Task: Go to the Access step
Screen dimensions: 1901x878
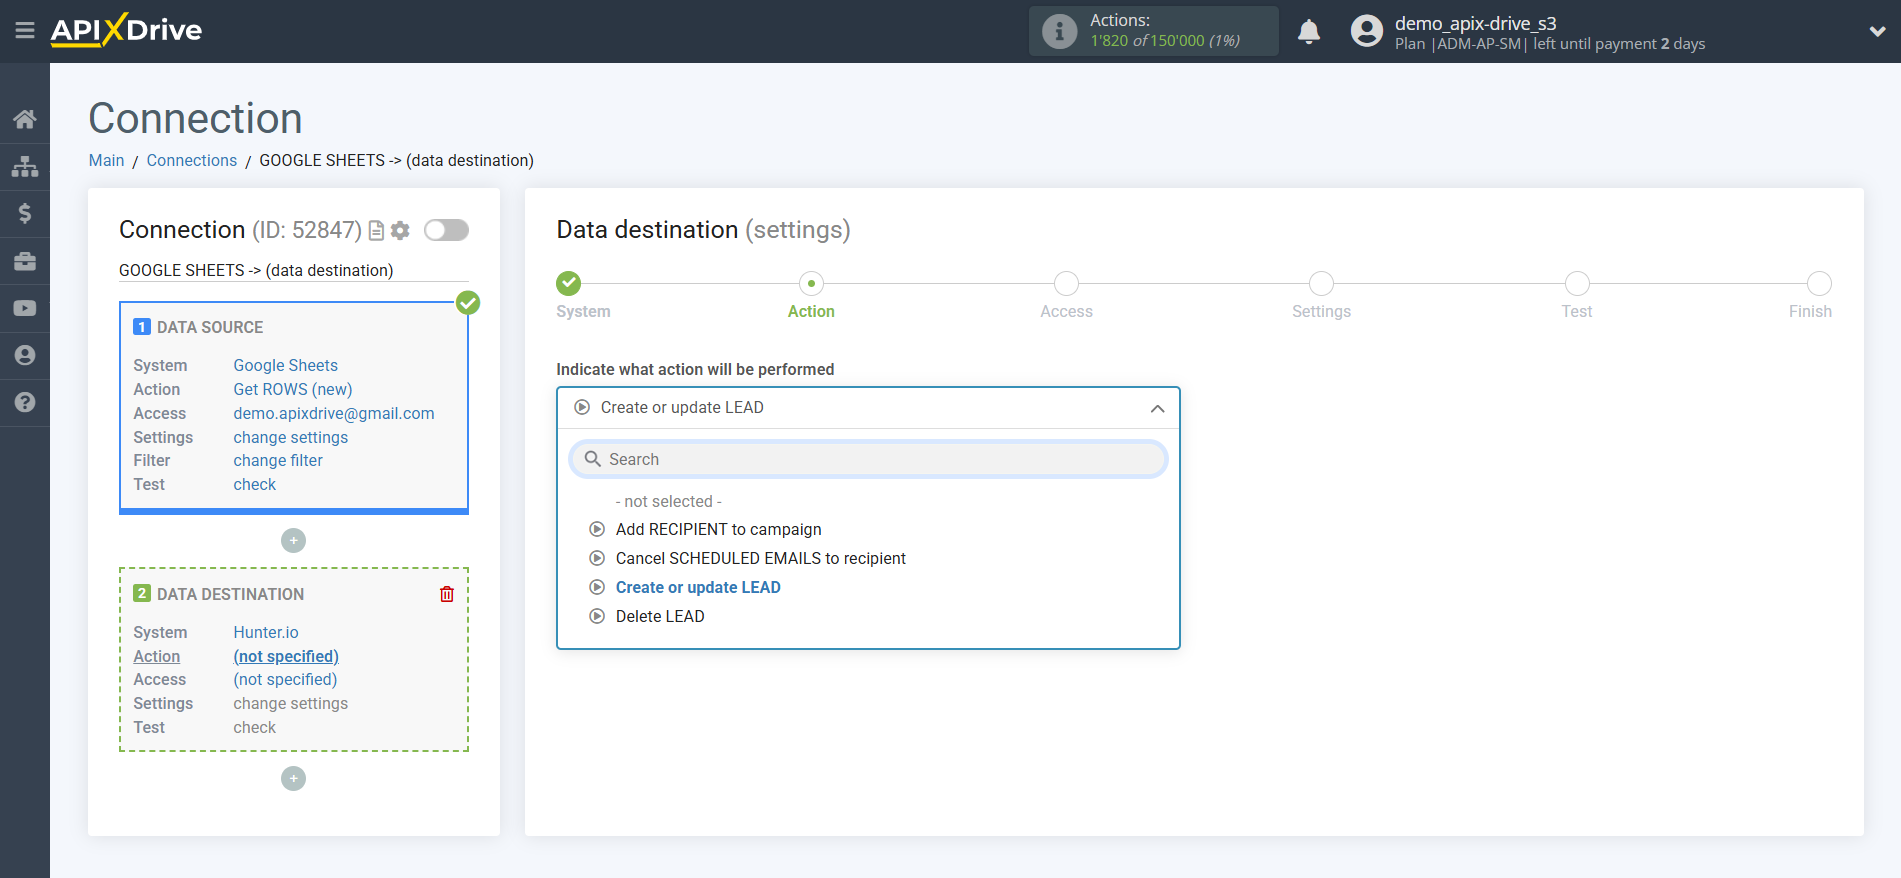Action: pyautogui.click(x=1066, y=284)
